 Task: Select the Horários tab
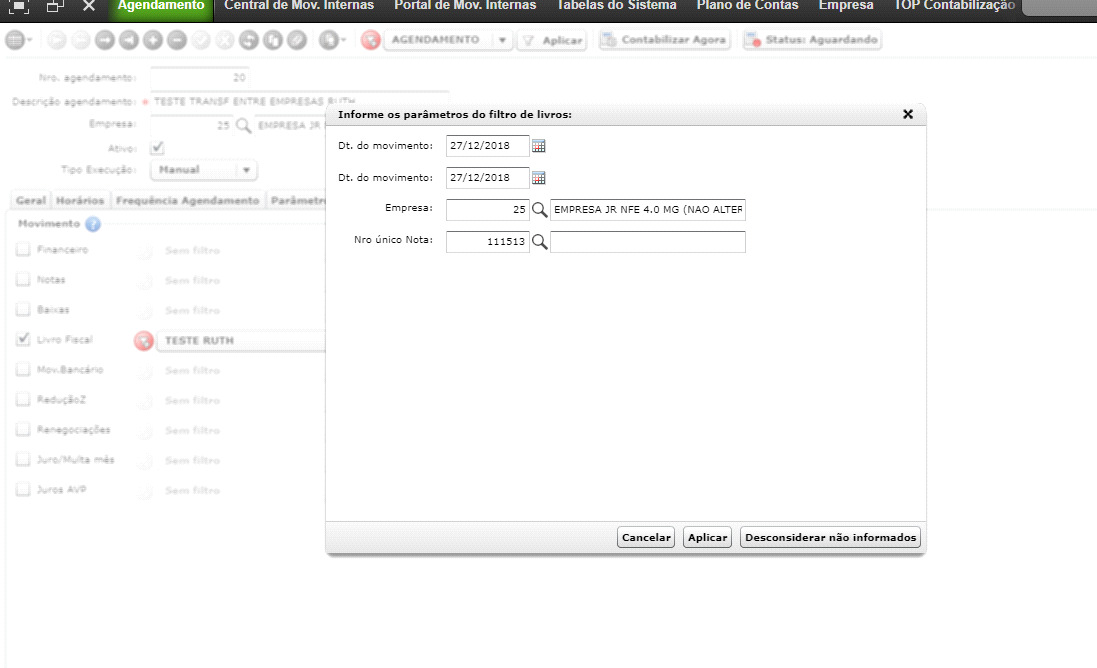80,201
